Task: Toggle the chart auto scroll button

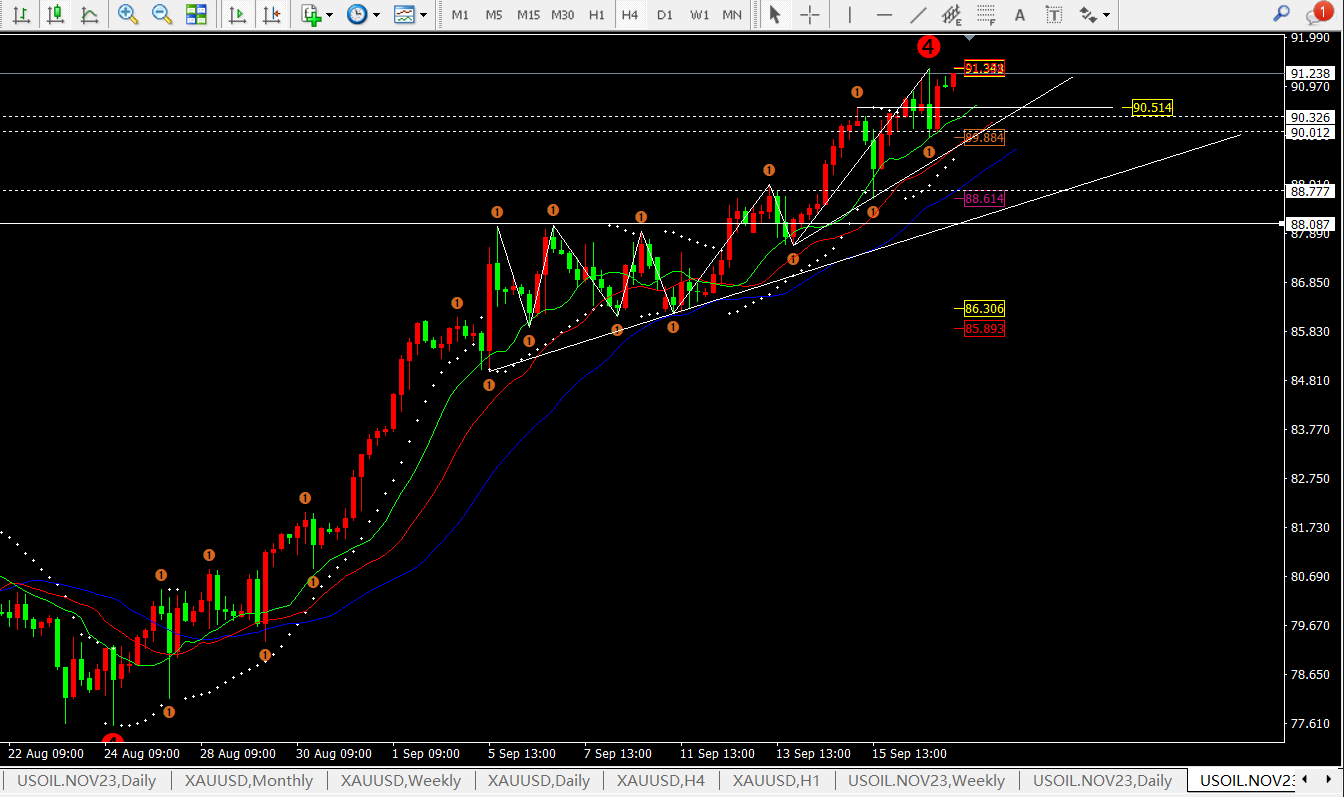Action: (237, 14)
